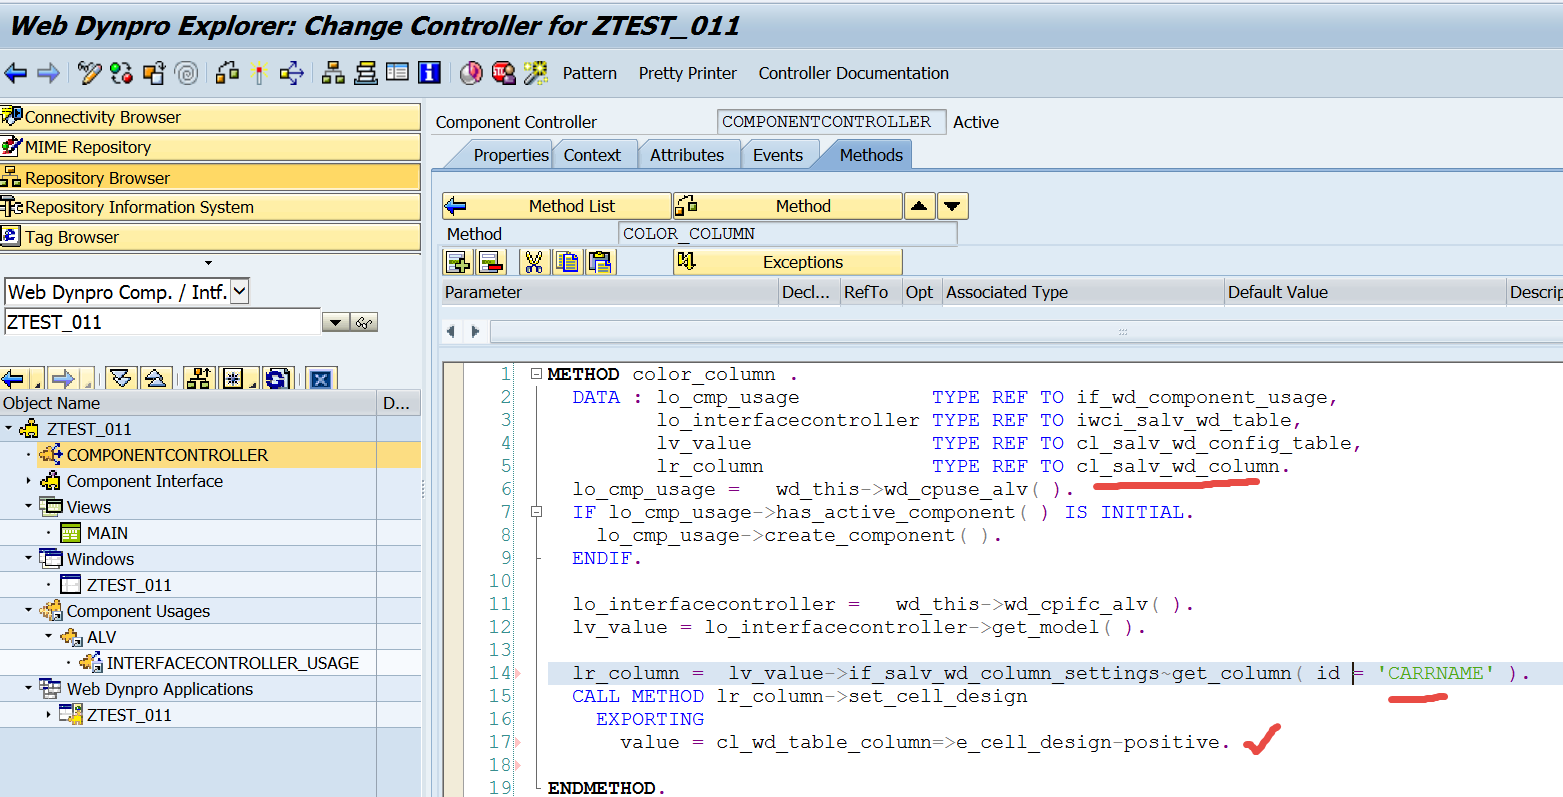The width and height of the screenshot is (1563, 797).
Task: Click the Method List button
Action: pos(556,205)
